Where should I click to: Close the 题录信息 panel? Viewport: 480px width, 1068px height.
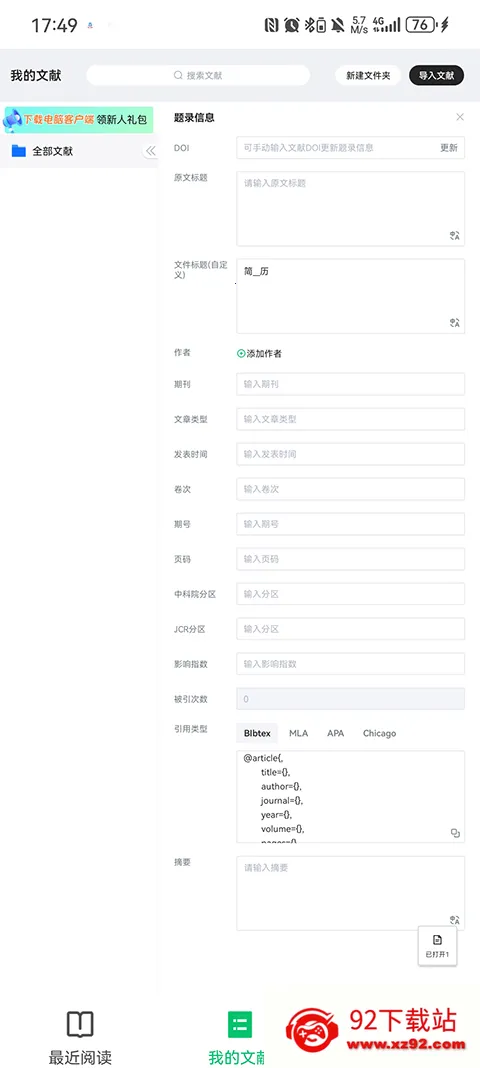(460, 117)
